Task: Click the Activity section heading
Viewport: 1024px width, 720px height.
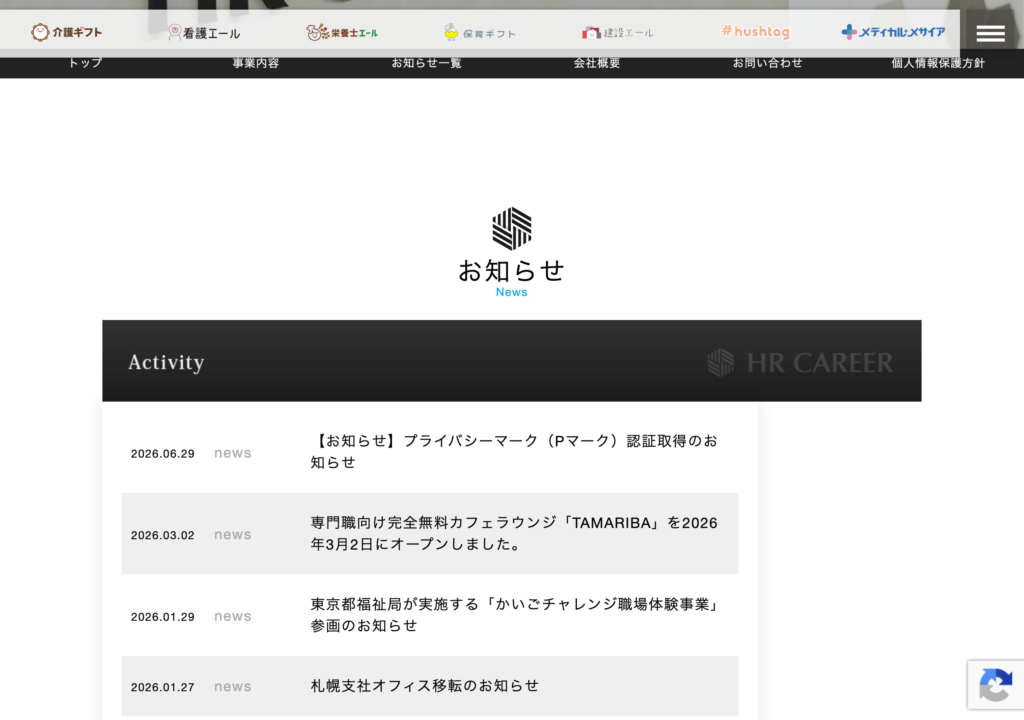Action: pos(167,362)
